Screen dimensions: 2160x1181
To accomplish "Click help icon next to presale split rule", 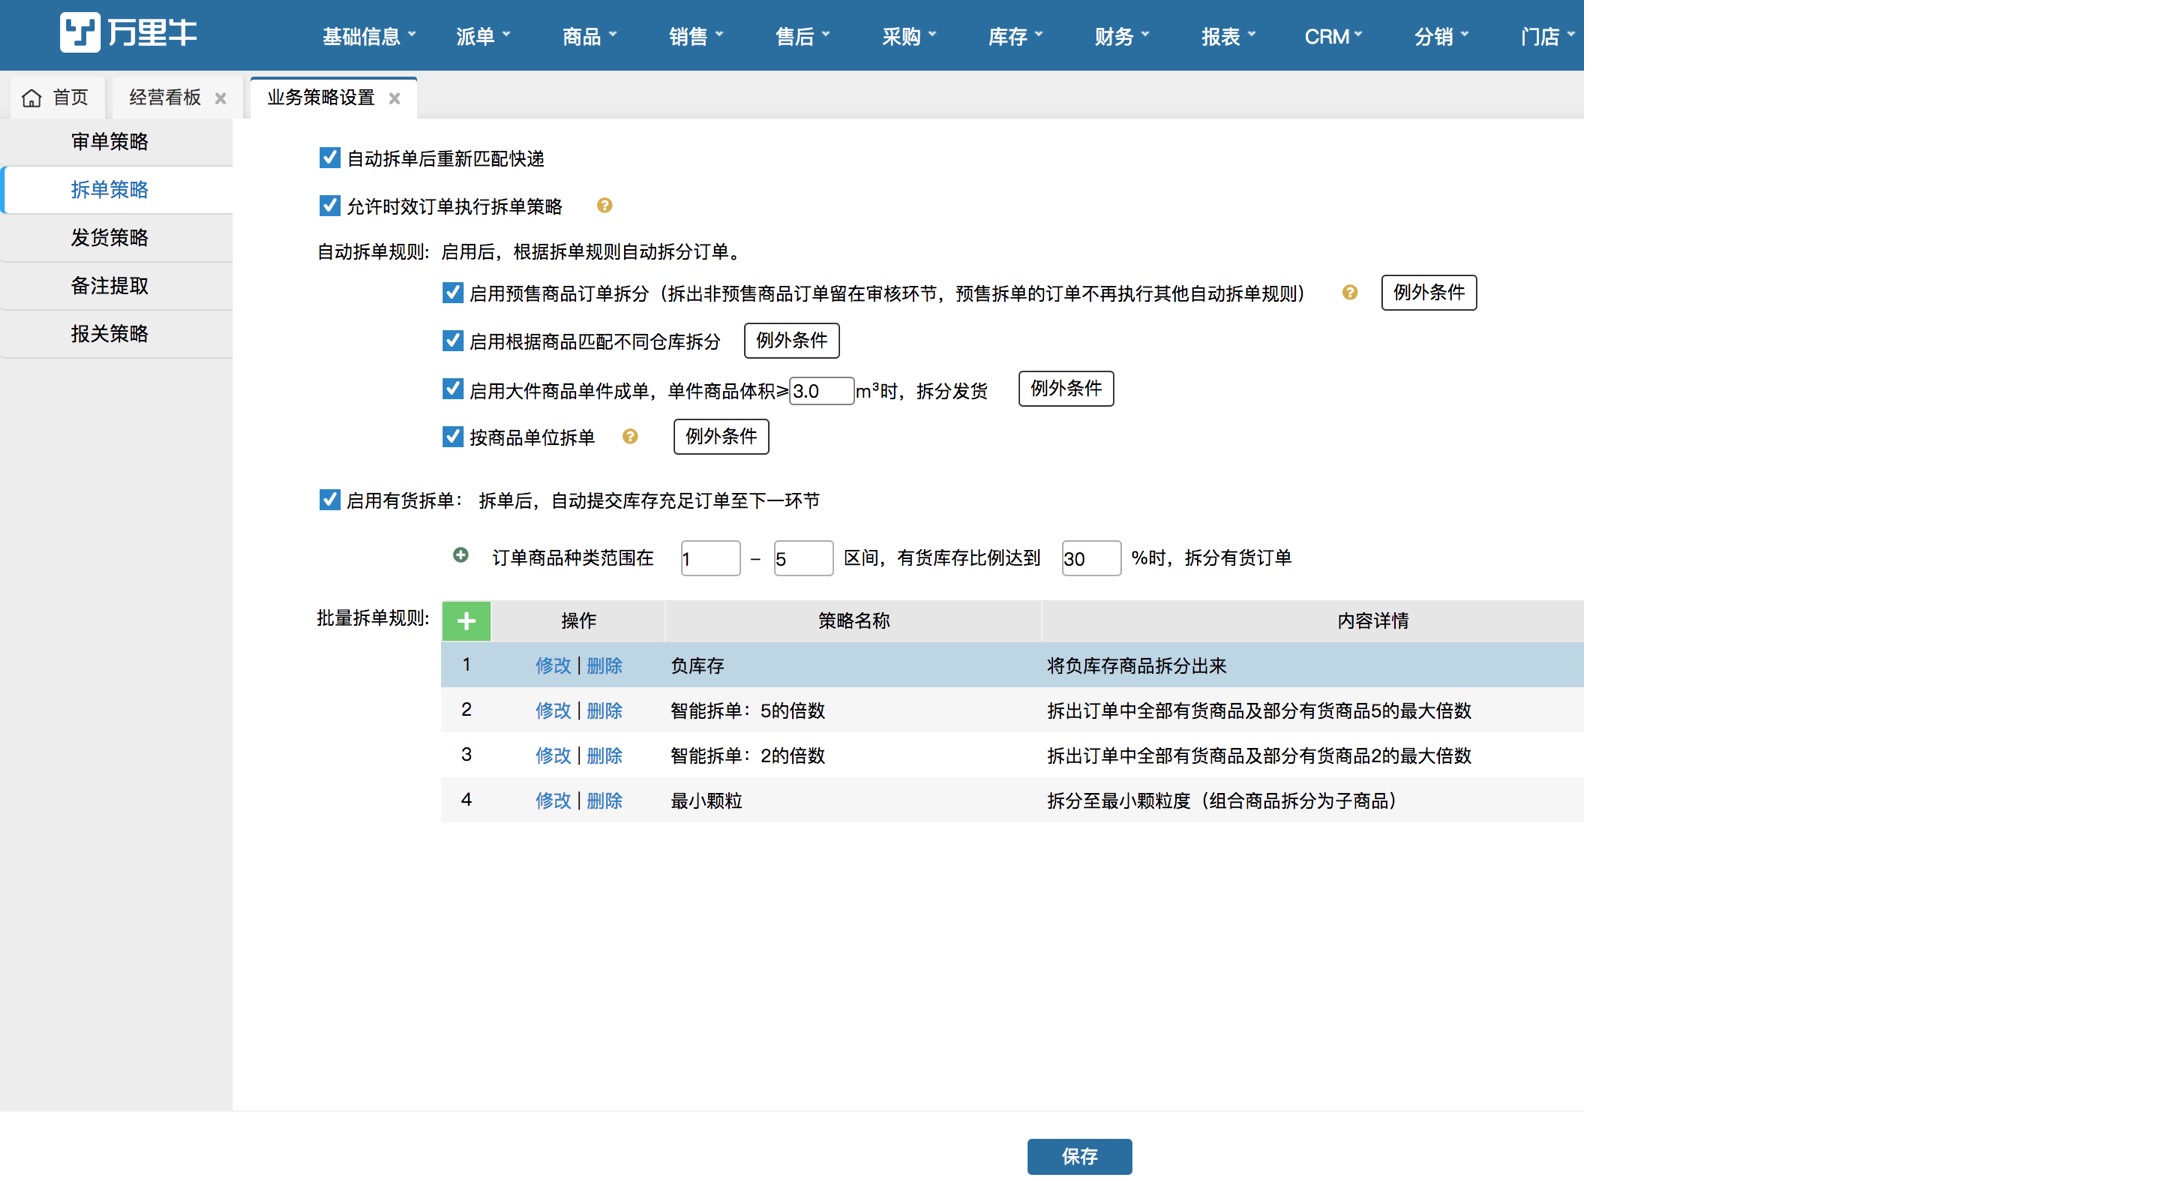I will (x=1349, y=293).
